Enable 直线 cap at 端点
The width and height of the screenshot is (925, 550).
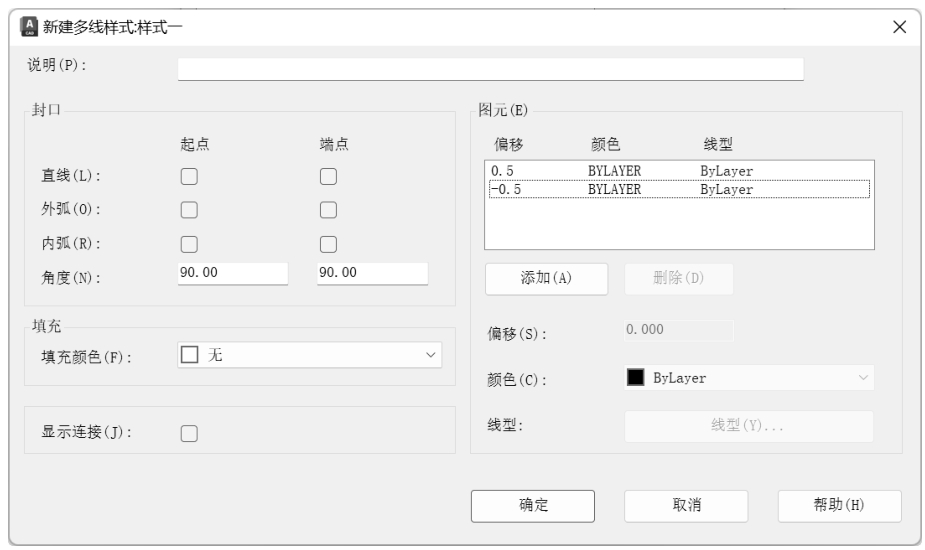tap(327, 177)
